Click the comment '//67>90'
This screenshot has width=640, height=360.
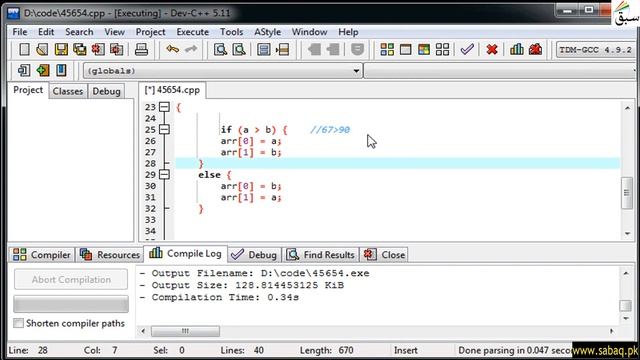pos(330,130)
